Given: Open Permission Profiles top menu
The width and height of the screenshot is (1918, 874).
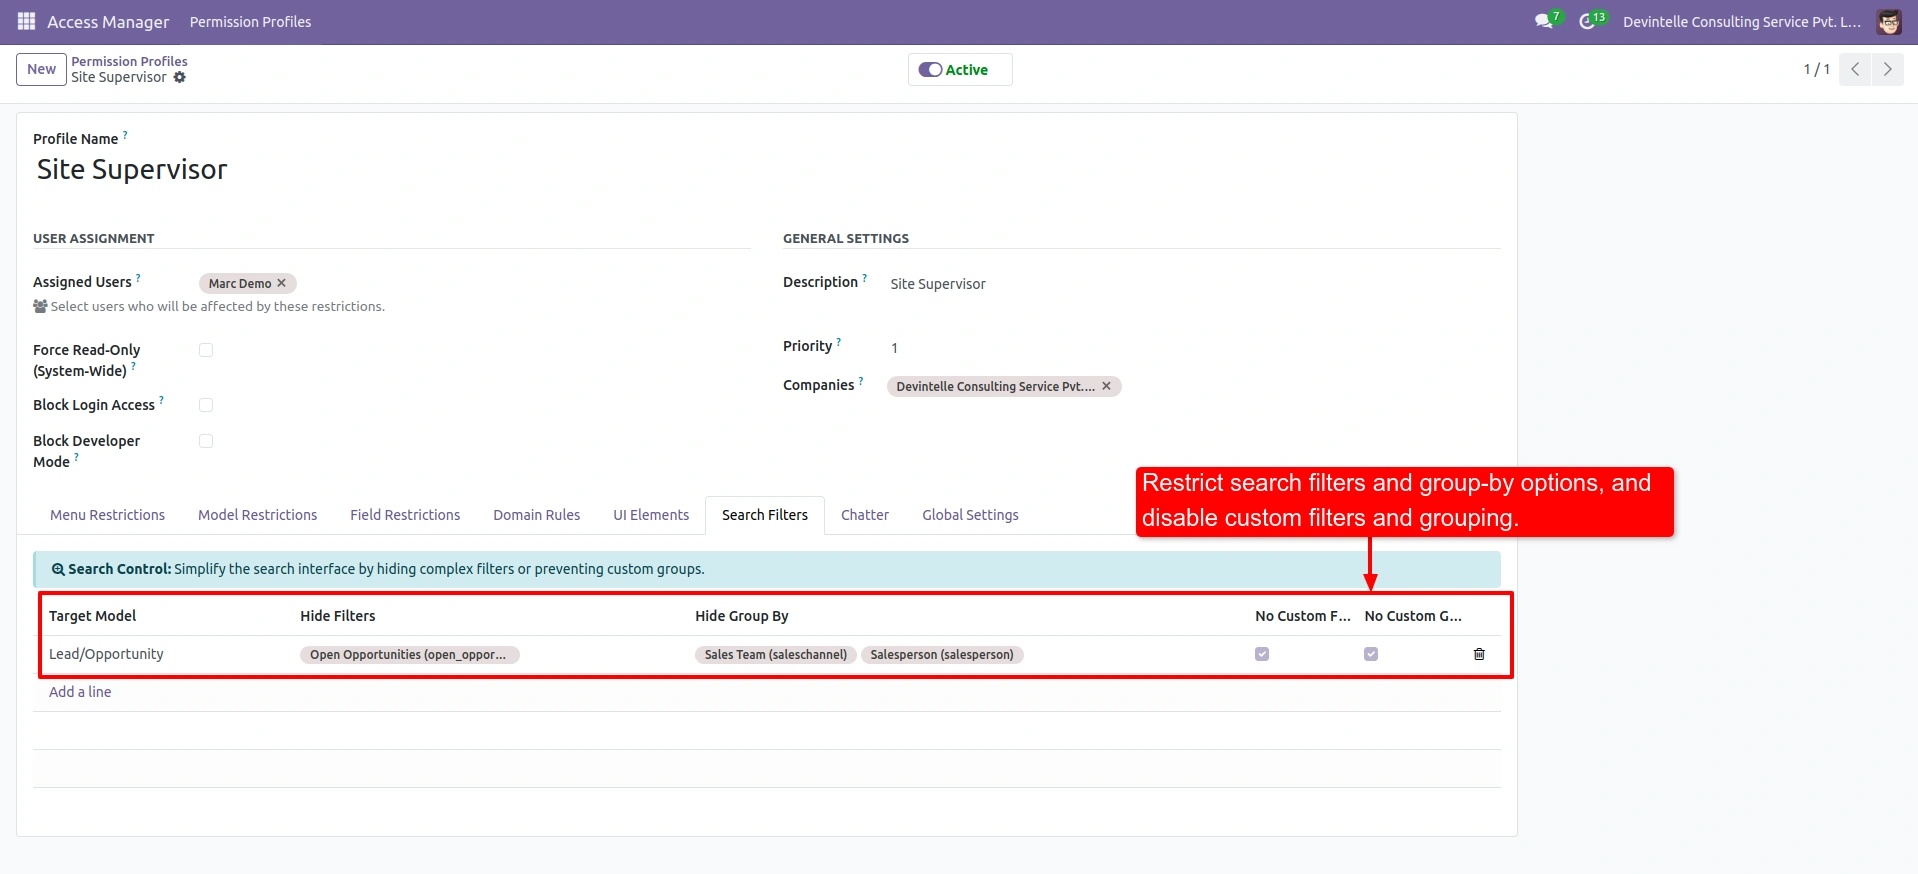Looking at the screenshot, I should pyautogui.click(x=250, y=22).
